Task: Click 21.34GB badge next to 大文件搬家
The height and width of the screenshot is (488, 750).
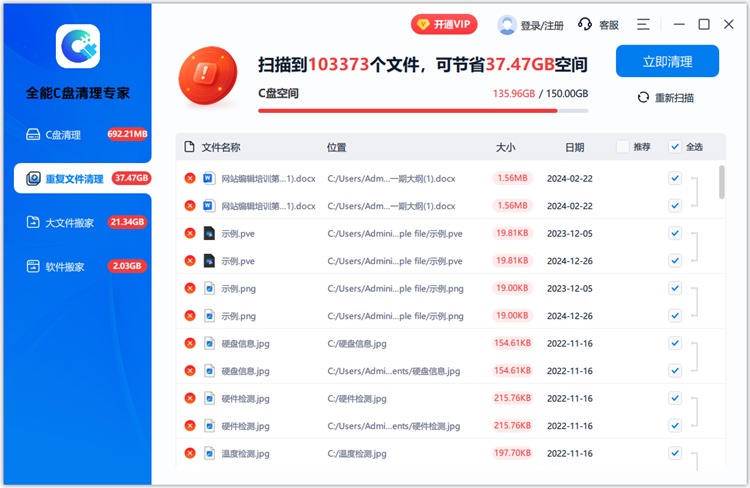Action: pyautogui.click(x=127, y=222)
